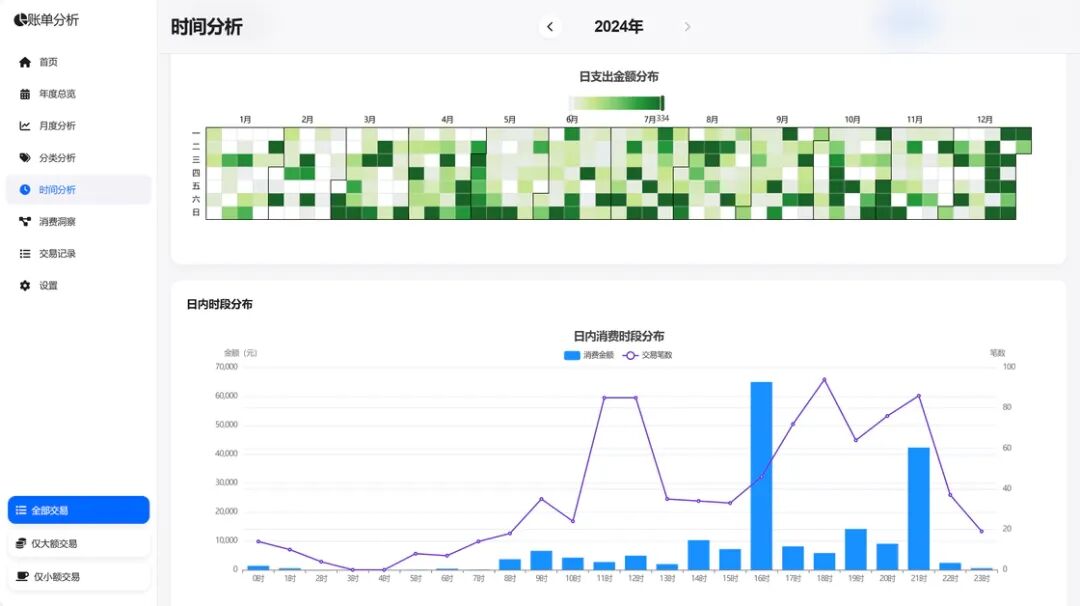Click the home icon beside 首页

point(25,62)
